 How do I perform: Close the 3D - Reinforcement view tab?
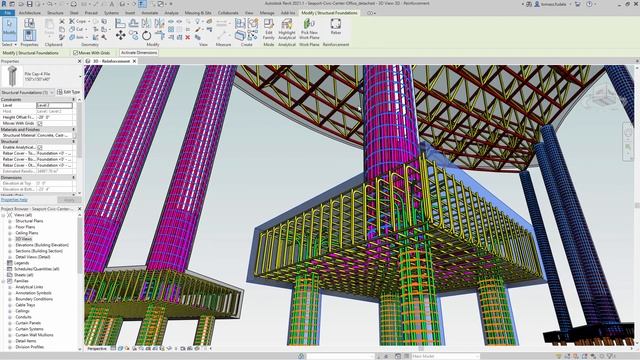tap(134, 61)
